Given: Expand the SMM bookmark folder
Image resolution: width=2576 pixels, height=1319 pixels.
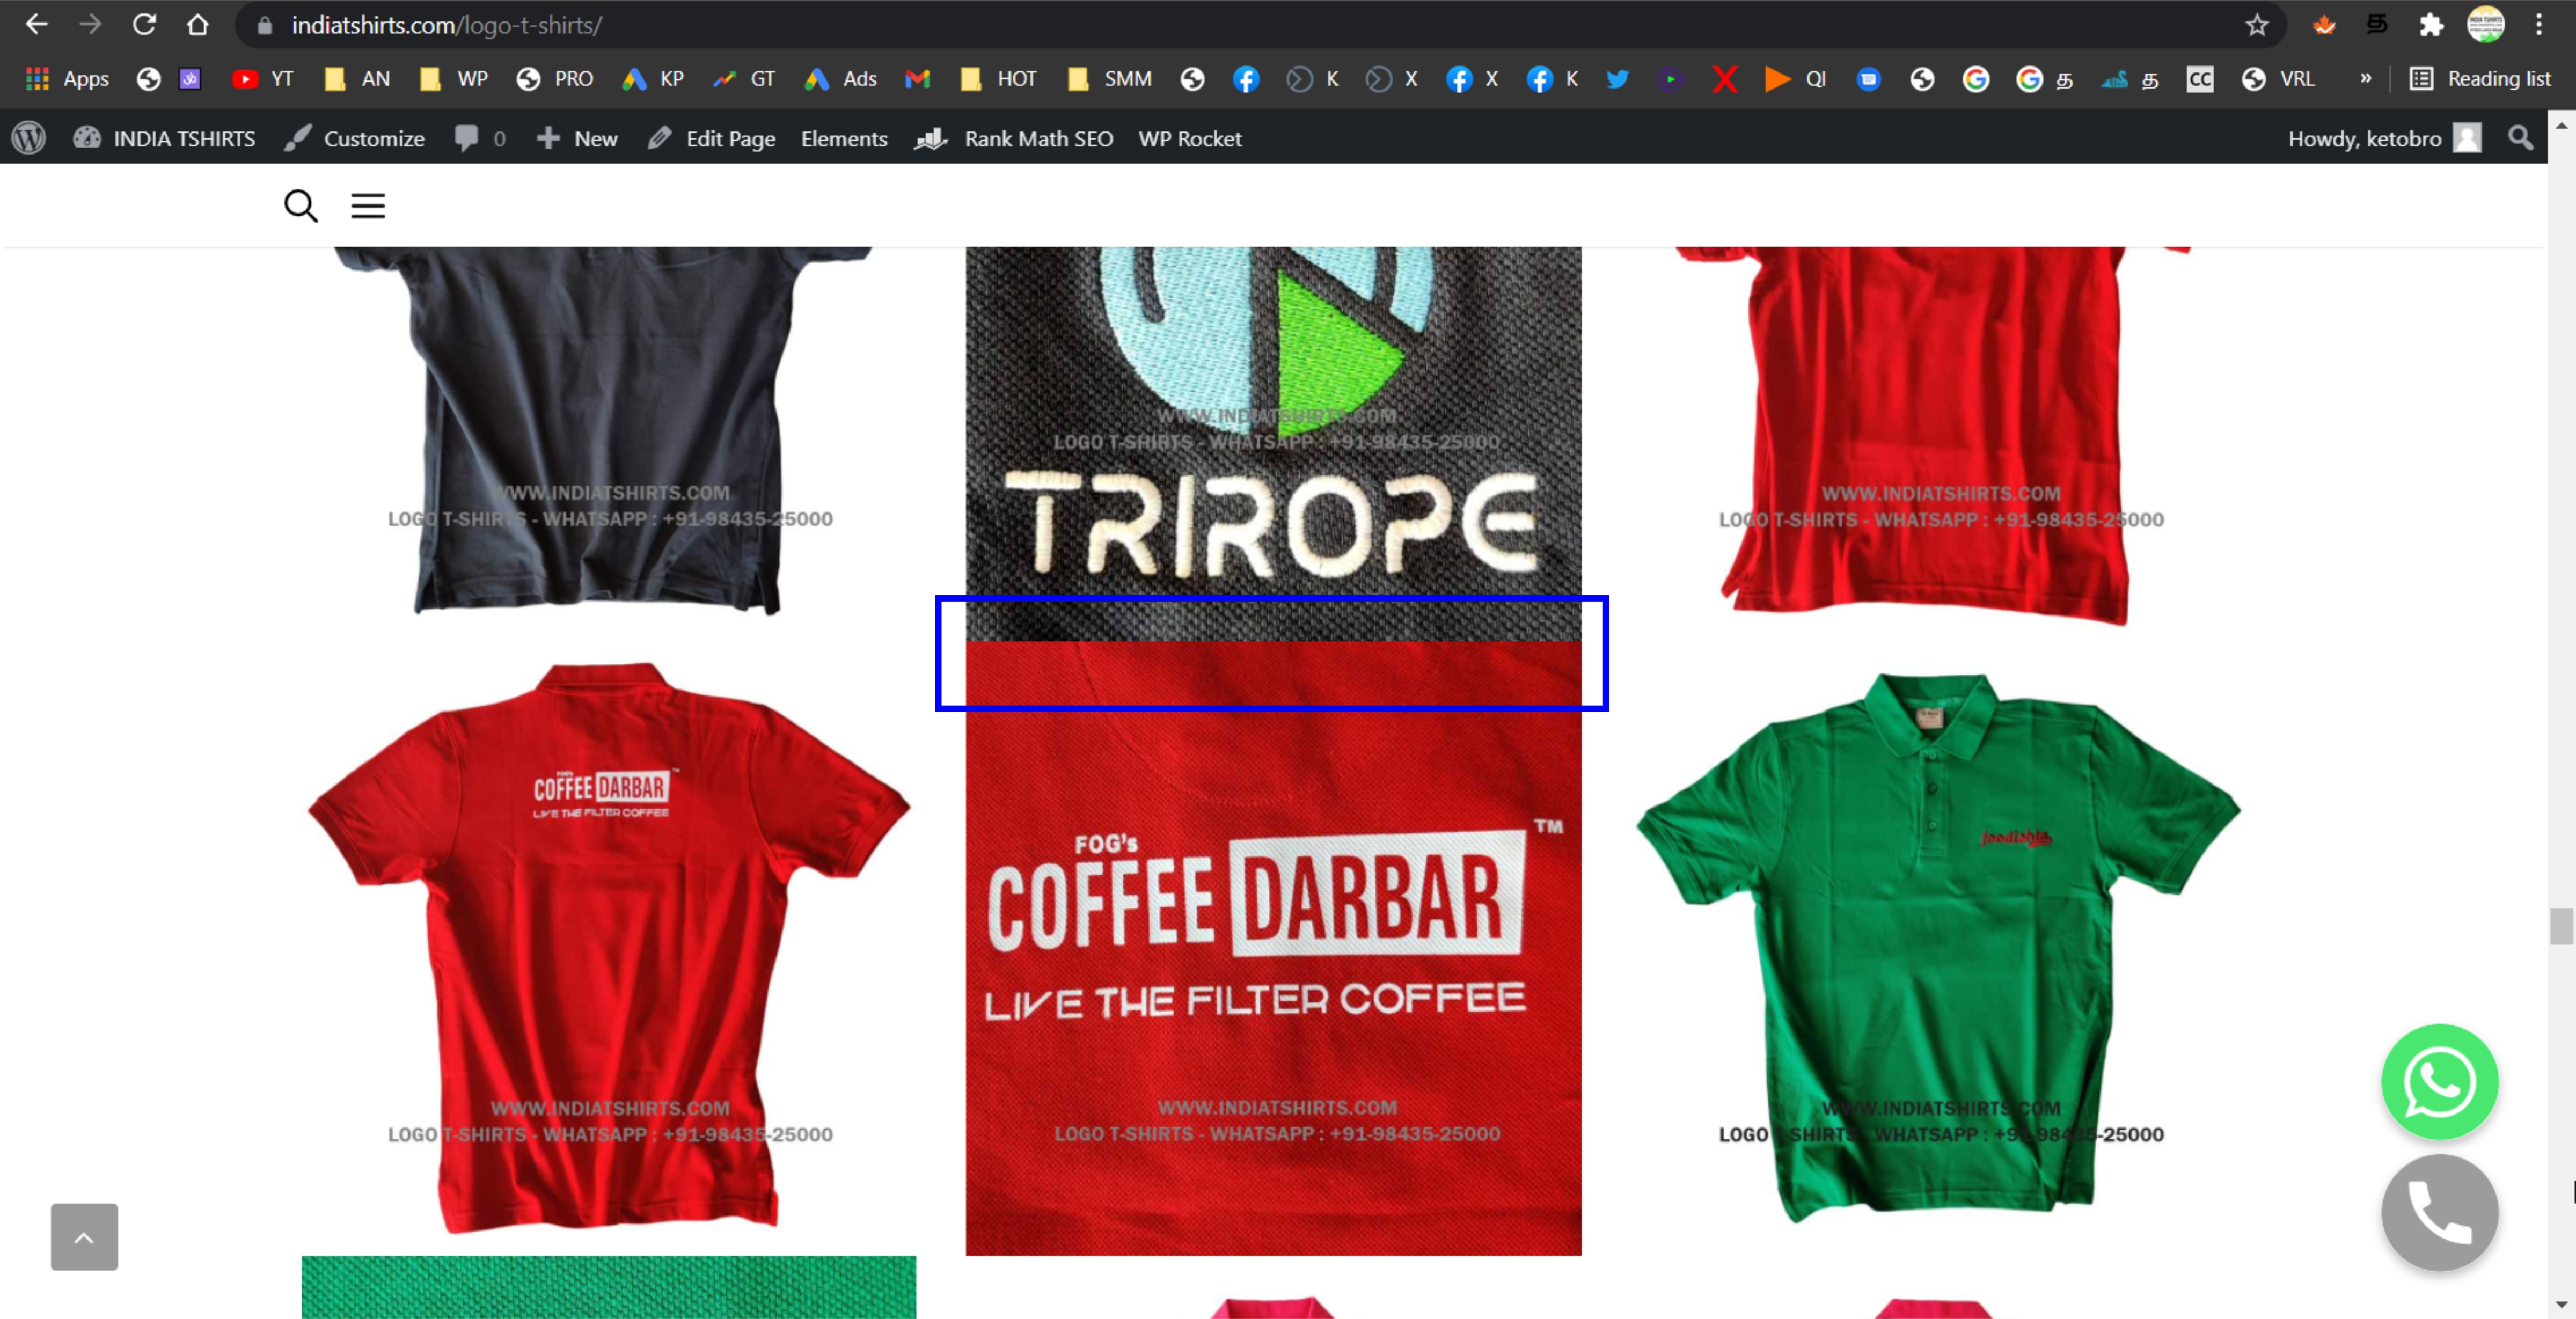Looking at the screenshot, I should (x=1110, y=79).
